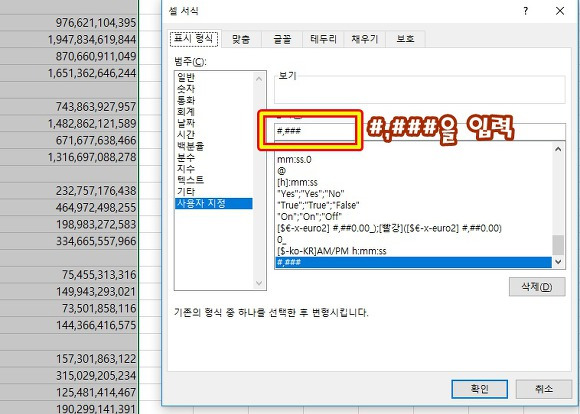Image resolution: width=580 pixels, height=414 pixels.
Task: Choose the @ text format
Action: [x=414, y=171]
